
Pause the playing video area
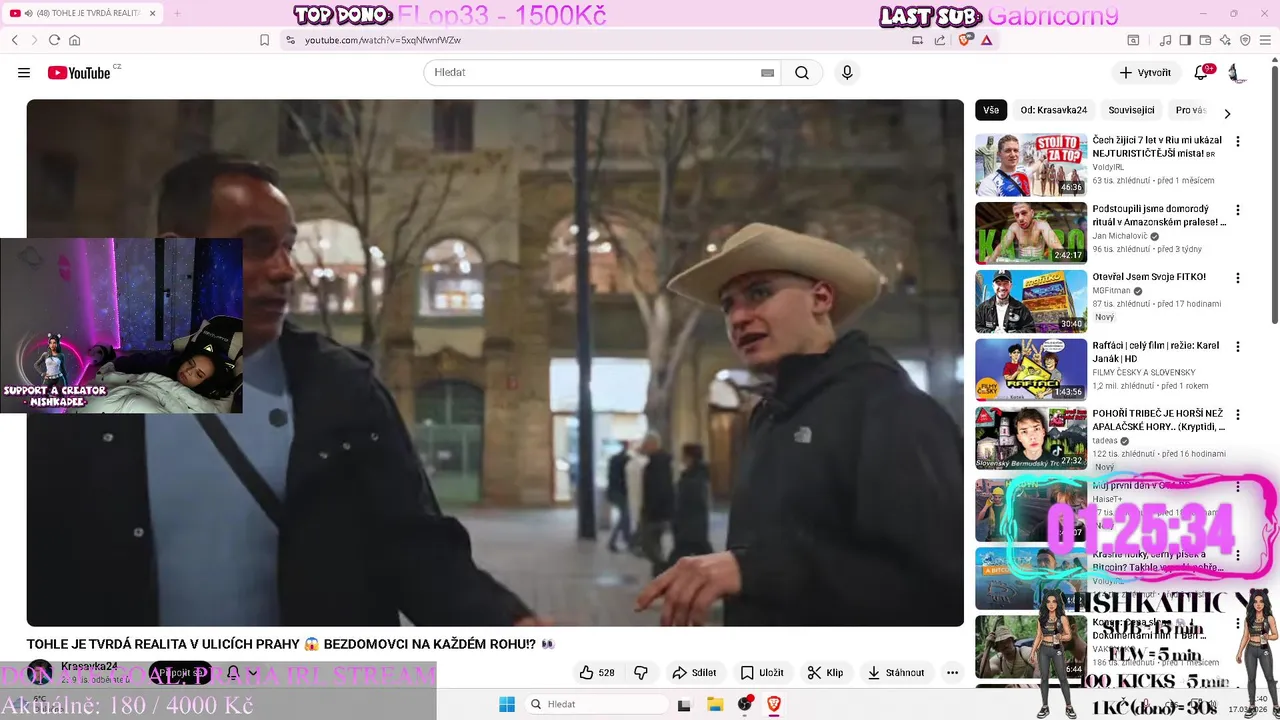pyautogui.click(x=495, y=363)
